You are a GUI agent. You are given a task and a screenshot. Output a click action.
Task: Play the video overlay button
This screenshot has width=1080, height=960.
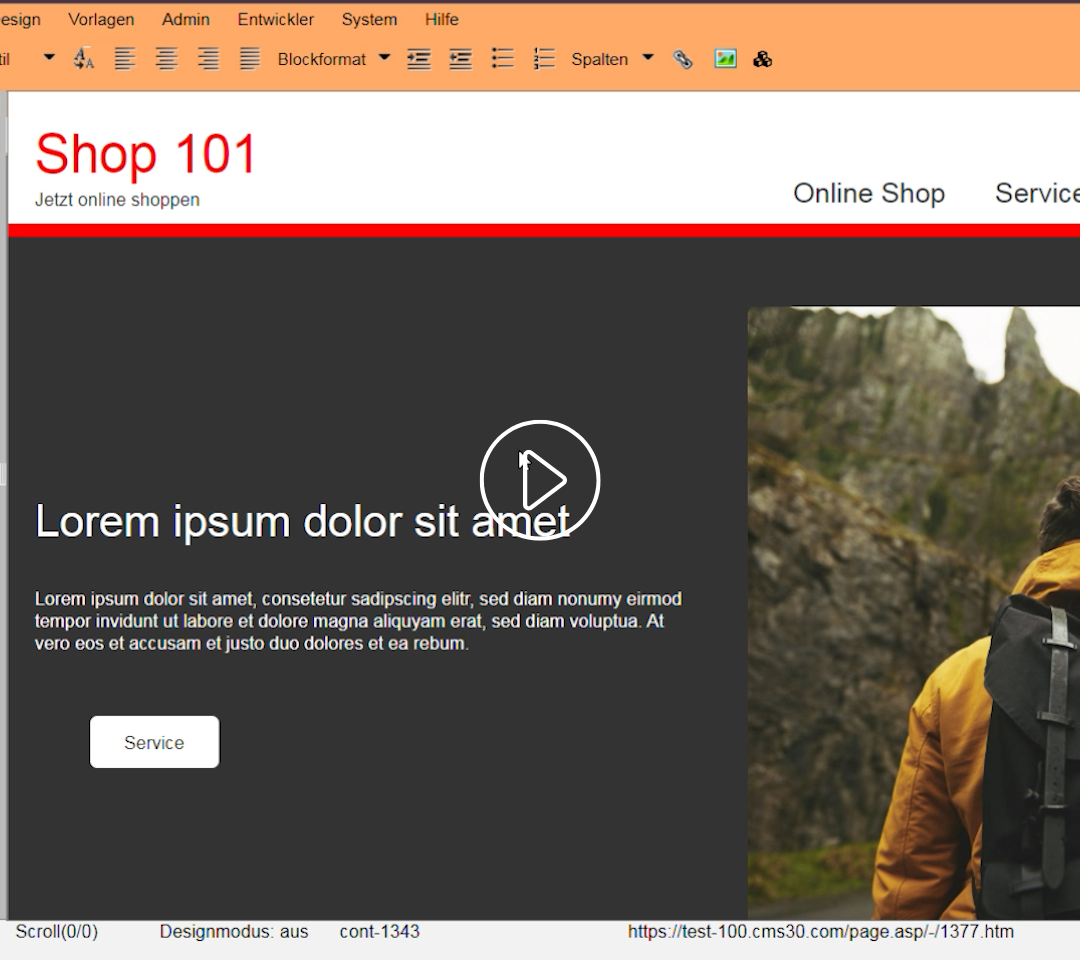pos(540,480)
